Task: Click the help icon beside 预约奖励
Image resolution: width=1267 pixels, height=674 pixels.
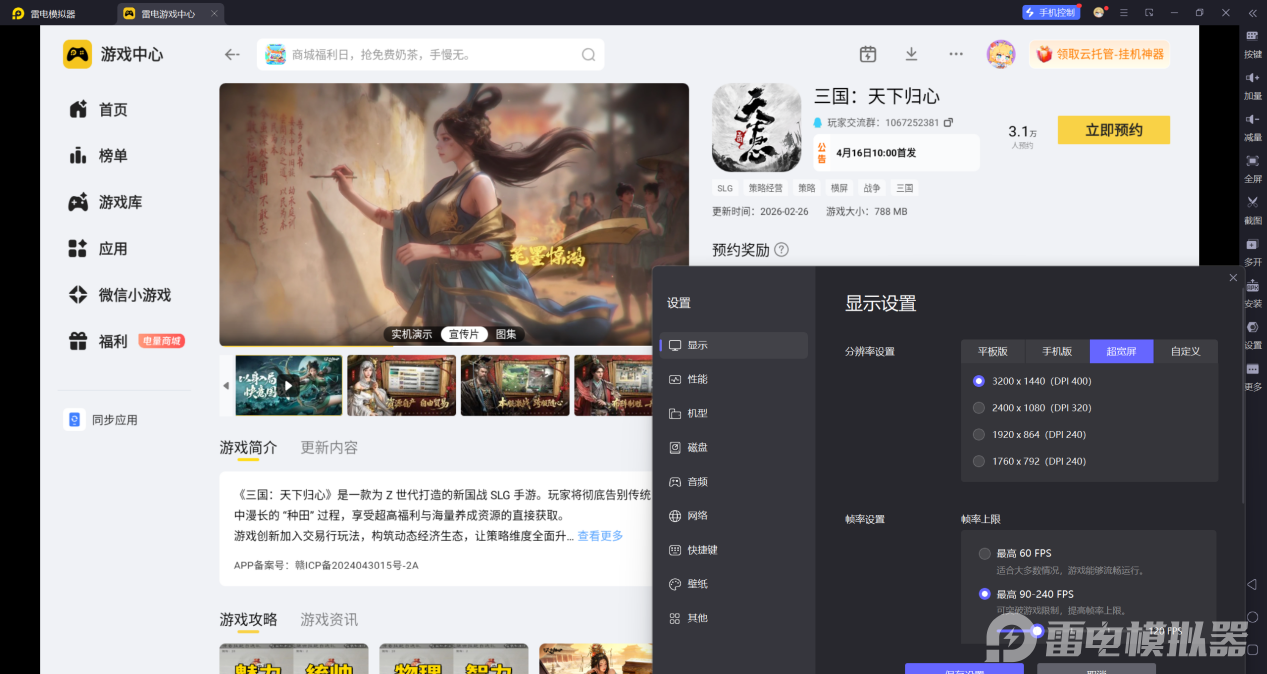Action: pyautogui.click(x=781, y=250)
